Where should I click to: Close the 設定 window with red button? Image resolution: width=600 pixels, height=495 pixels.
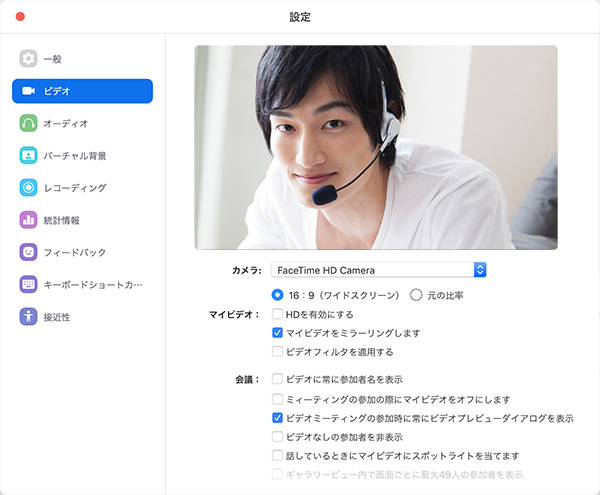19,17
